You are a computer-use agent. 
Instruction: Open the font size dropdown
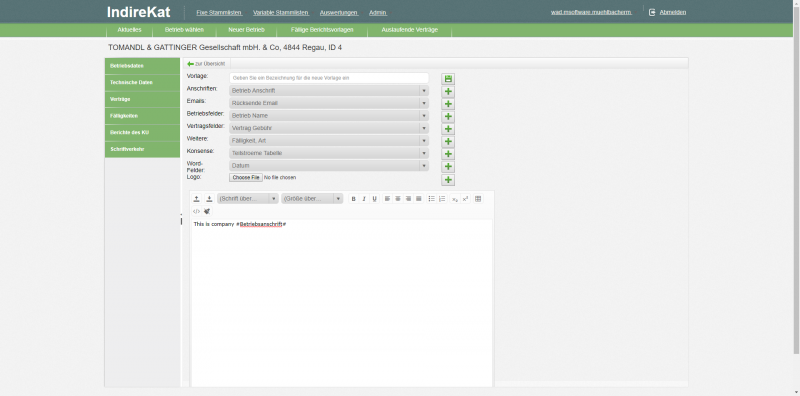[312, 199]
